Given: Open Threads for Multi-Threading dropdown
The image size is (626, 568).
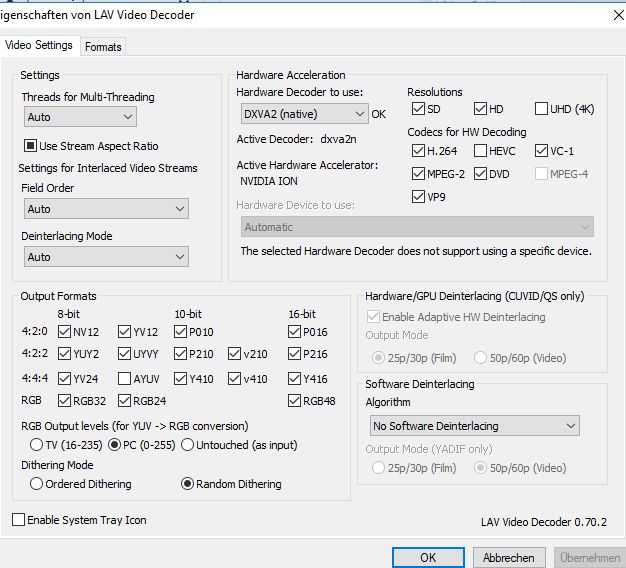Looking at the screenshot, I should click(x=79, y=117).
